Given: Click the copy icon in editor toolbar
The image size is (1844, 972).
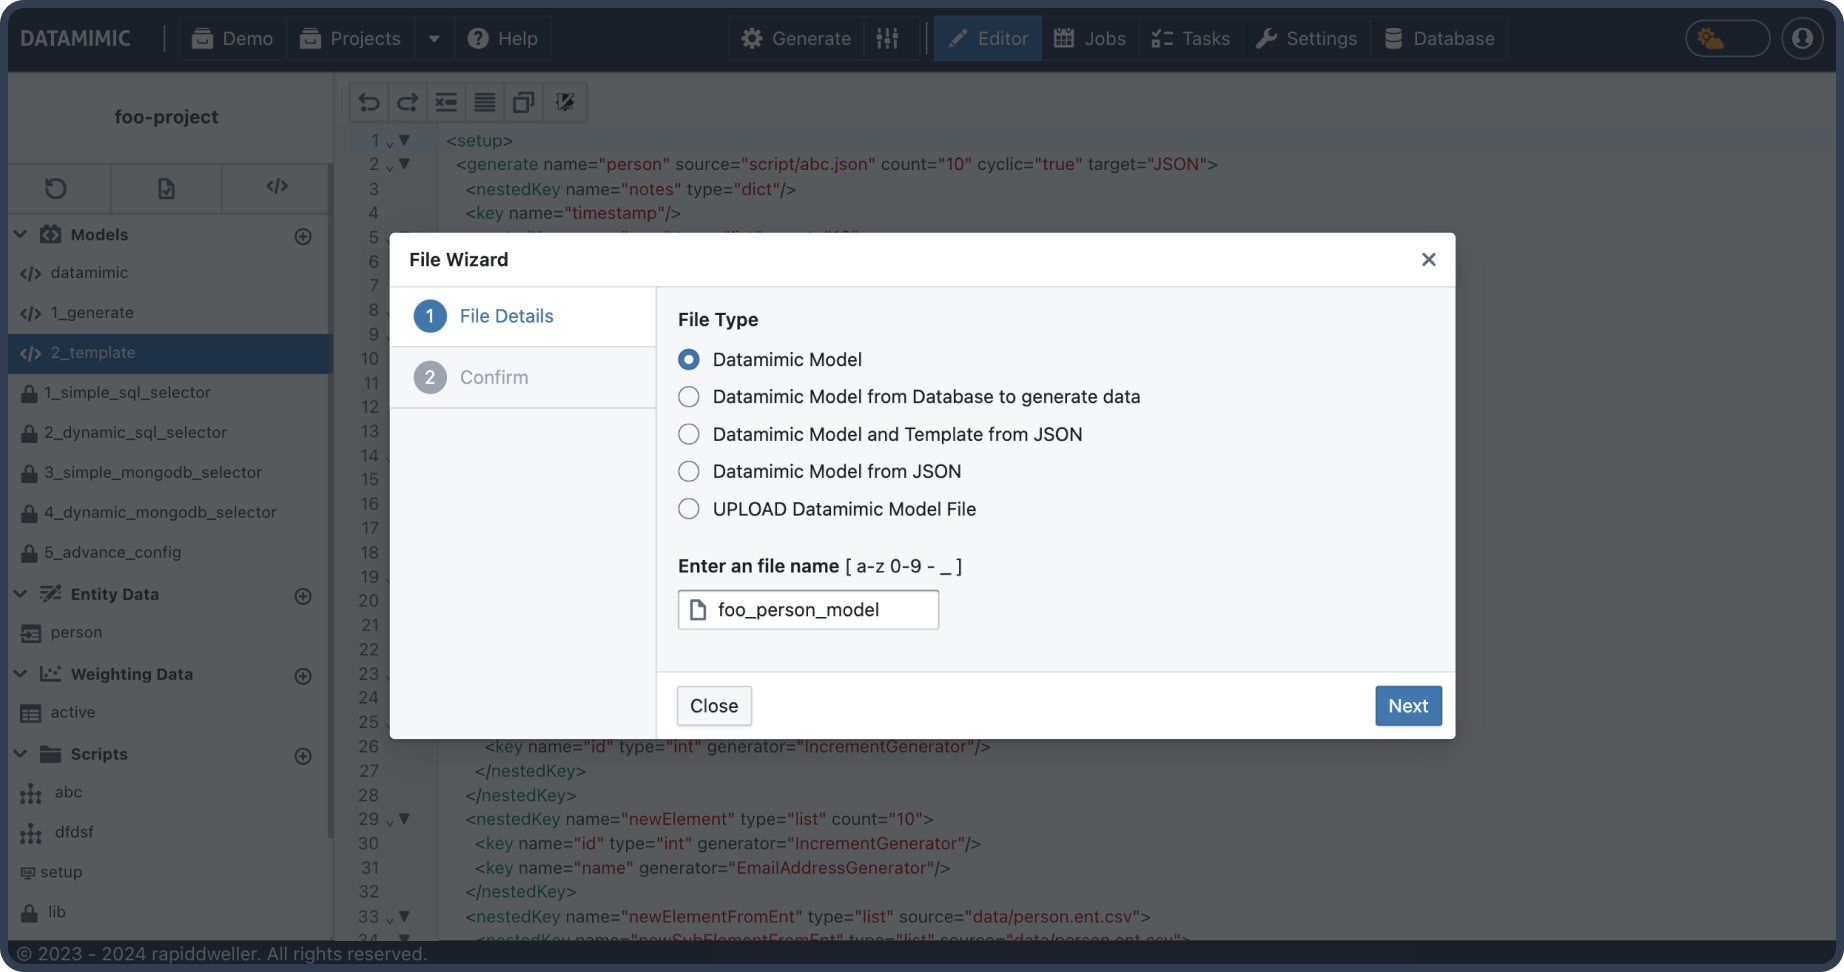Looking at the screenshot, I should [x=523, y=102].
